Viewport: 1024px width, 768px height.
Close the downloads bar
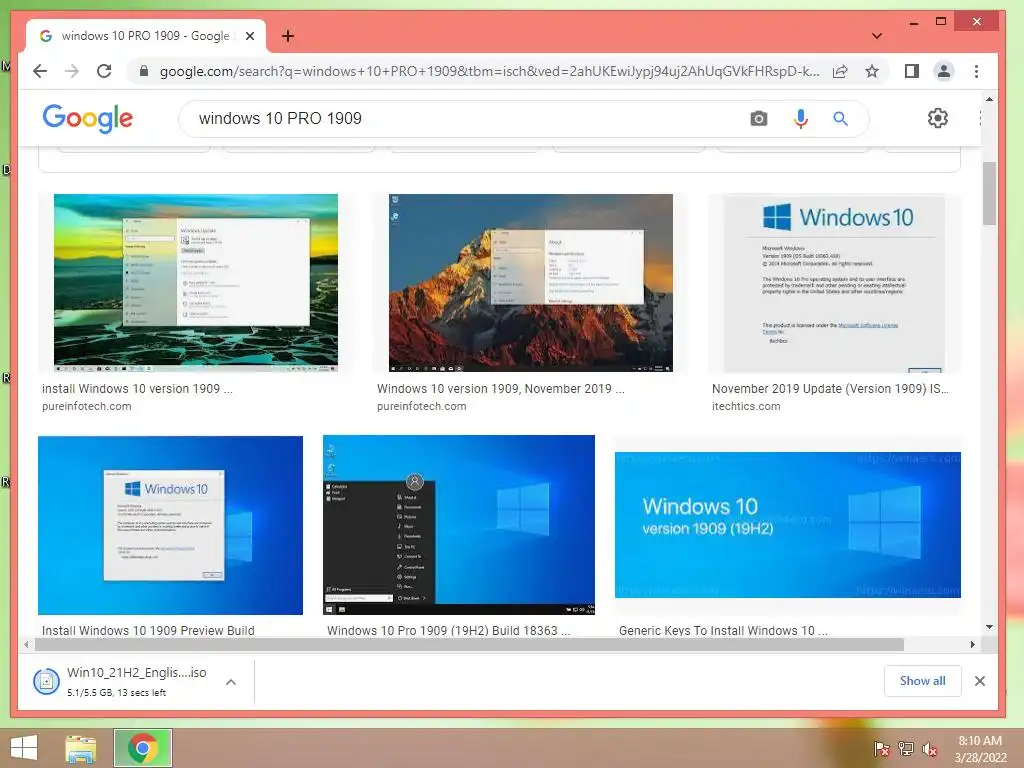(x=980, y=681)
